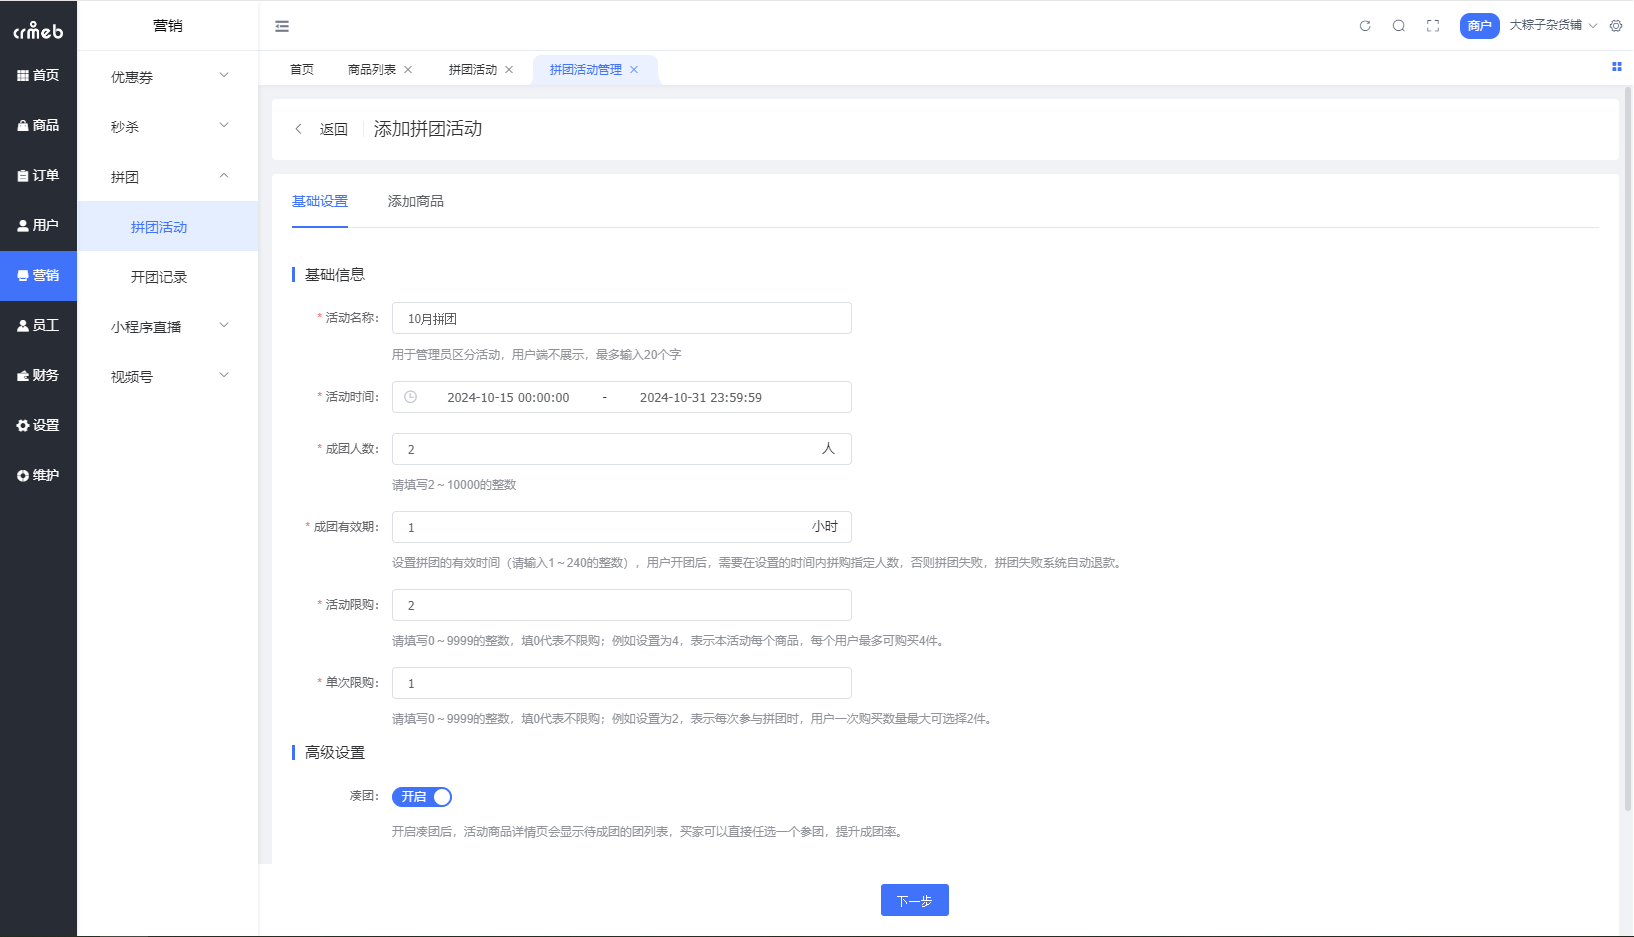Click 返回 to go back

332,129
